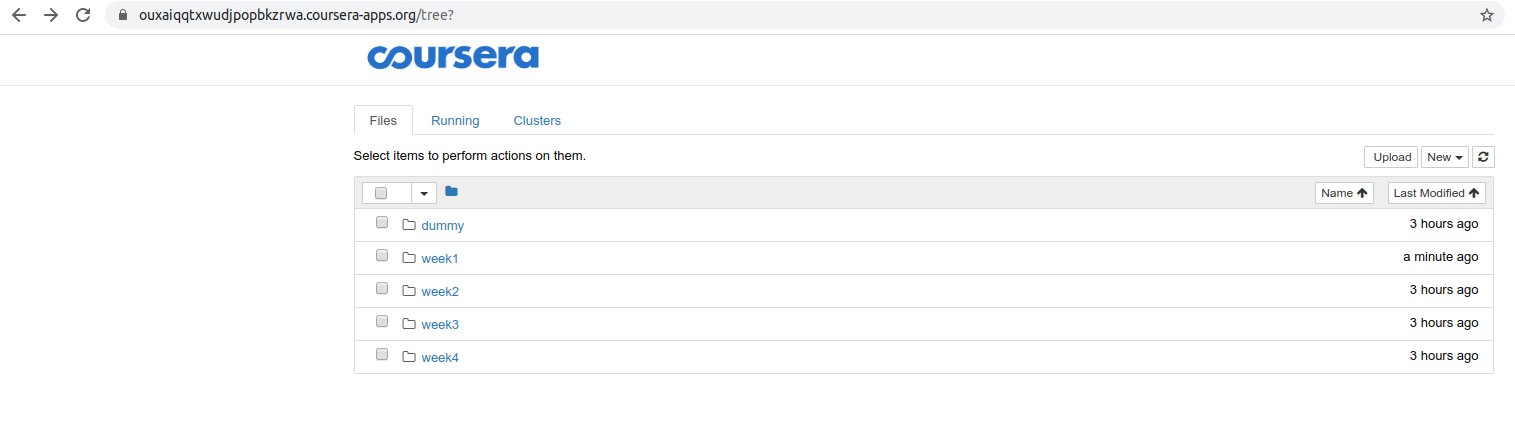This screenshot has width=1515, height=426.
Task: Open the Clusters tab
Action: coord(537,120)
